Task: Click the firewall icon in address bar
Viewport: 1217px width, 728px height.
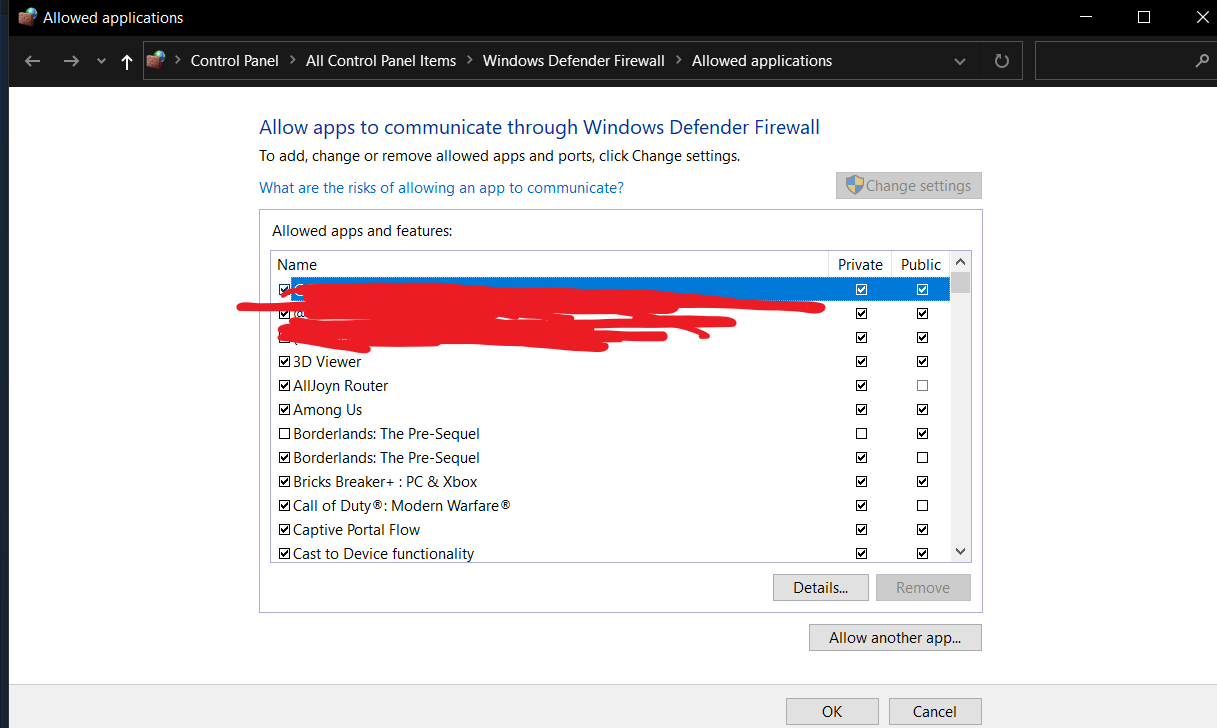Action: [x=156, y=61]
